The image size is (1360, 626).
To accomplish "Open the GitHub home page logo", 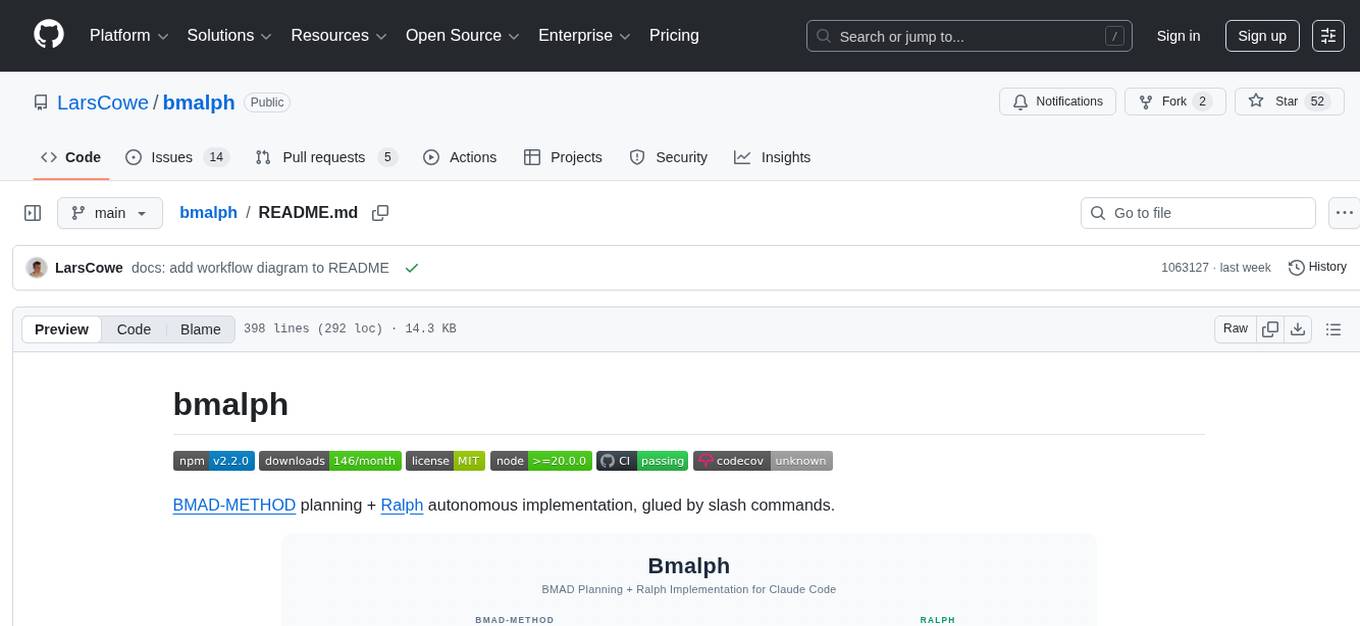I will pyautogui.click(x=48, y=35).
